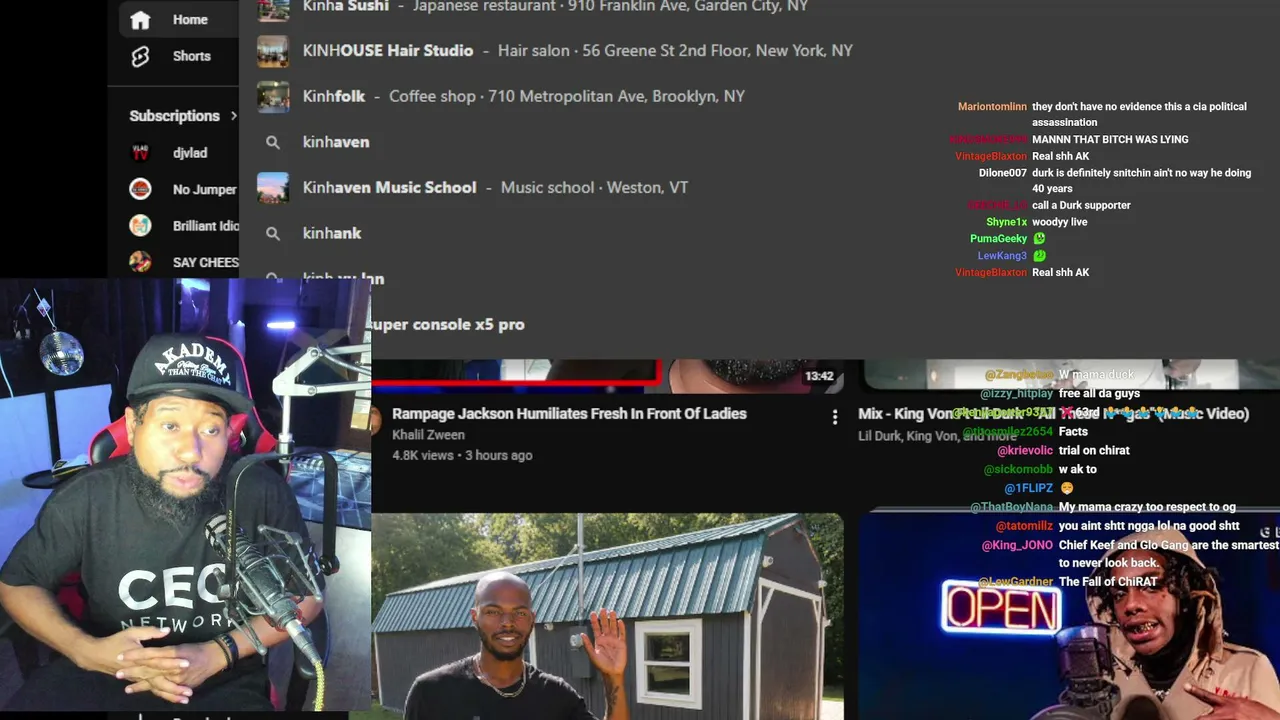The width and height of the screenshot is (1280, 720).
Task: Click chat message 'The Fall of ChiRAT'
Action: click(1108, 582)
